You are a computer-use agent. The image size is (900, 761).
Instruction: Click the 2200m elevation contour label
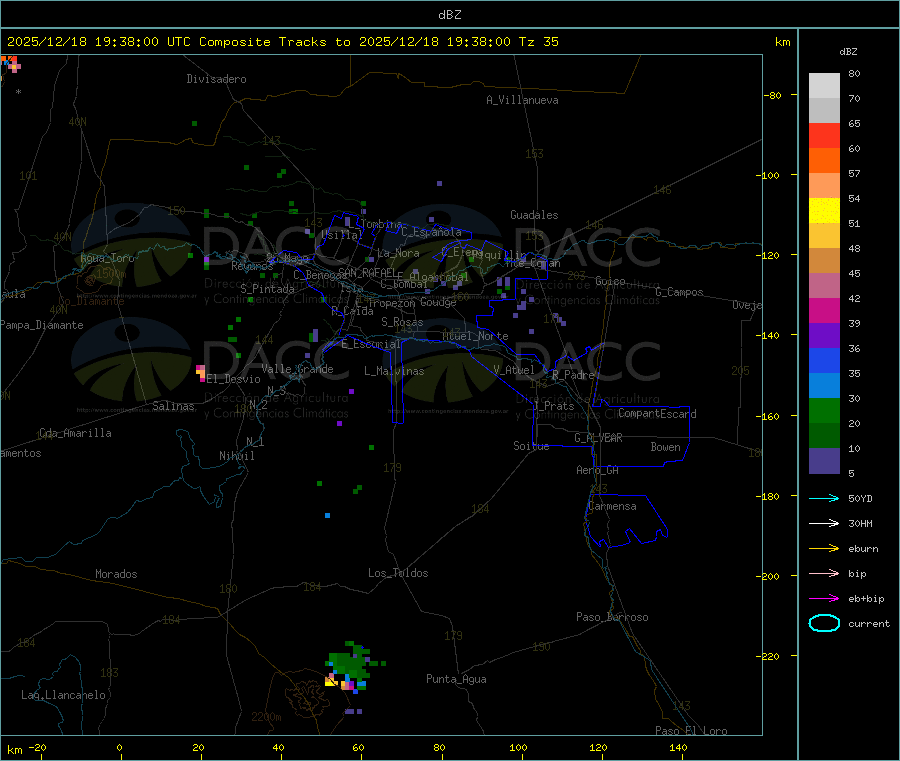tap(266, 717)
